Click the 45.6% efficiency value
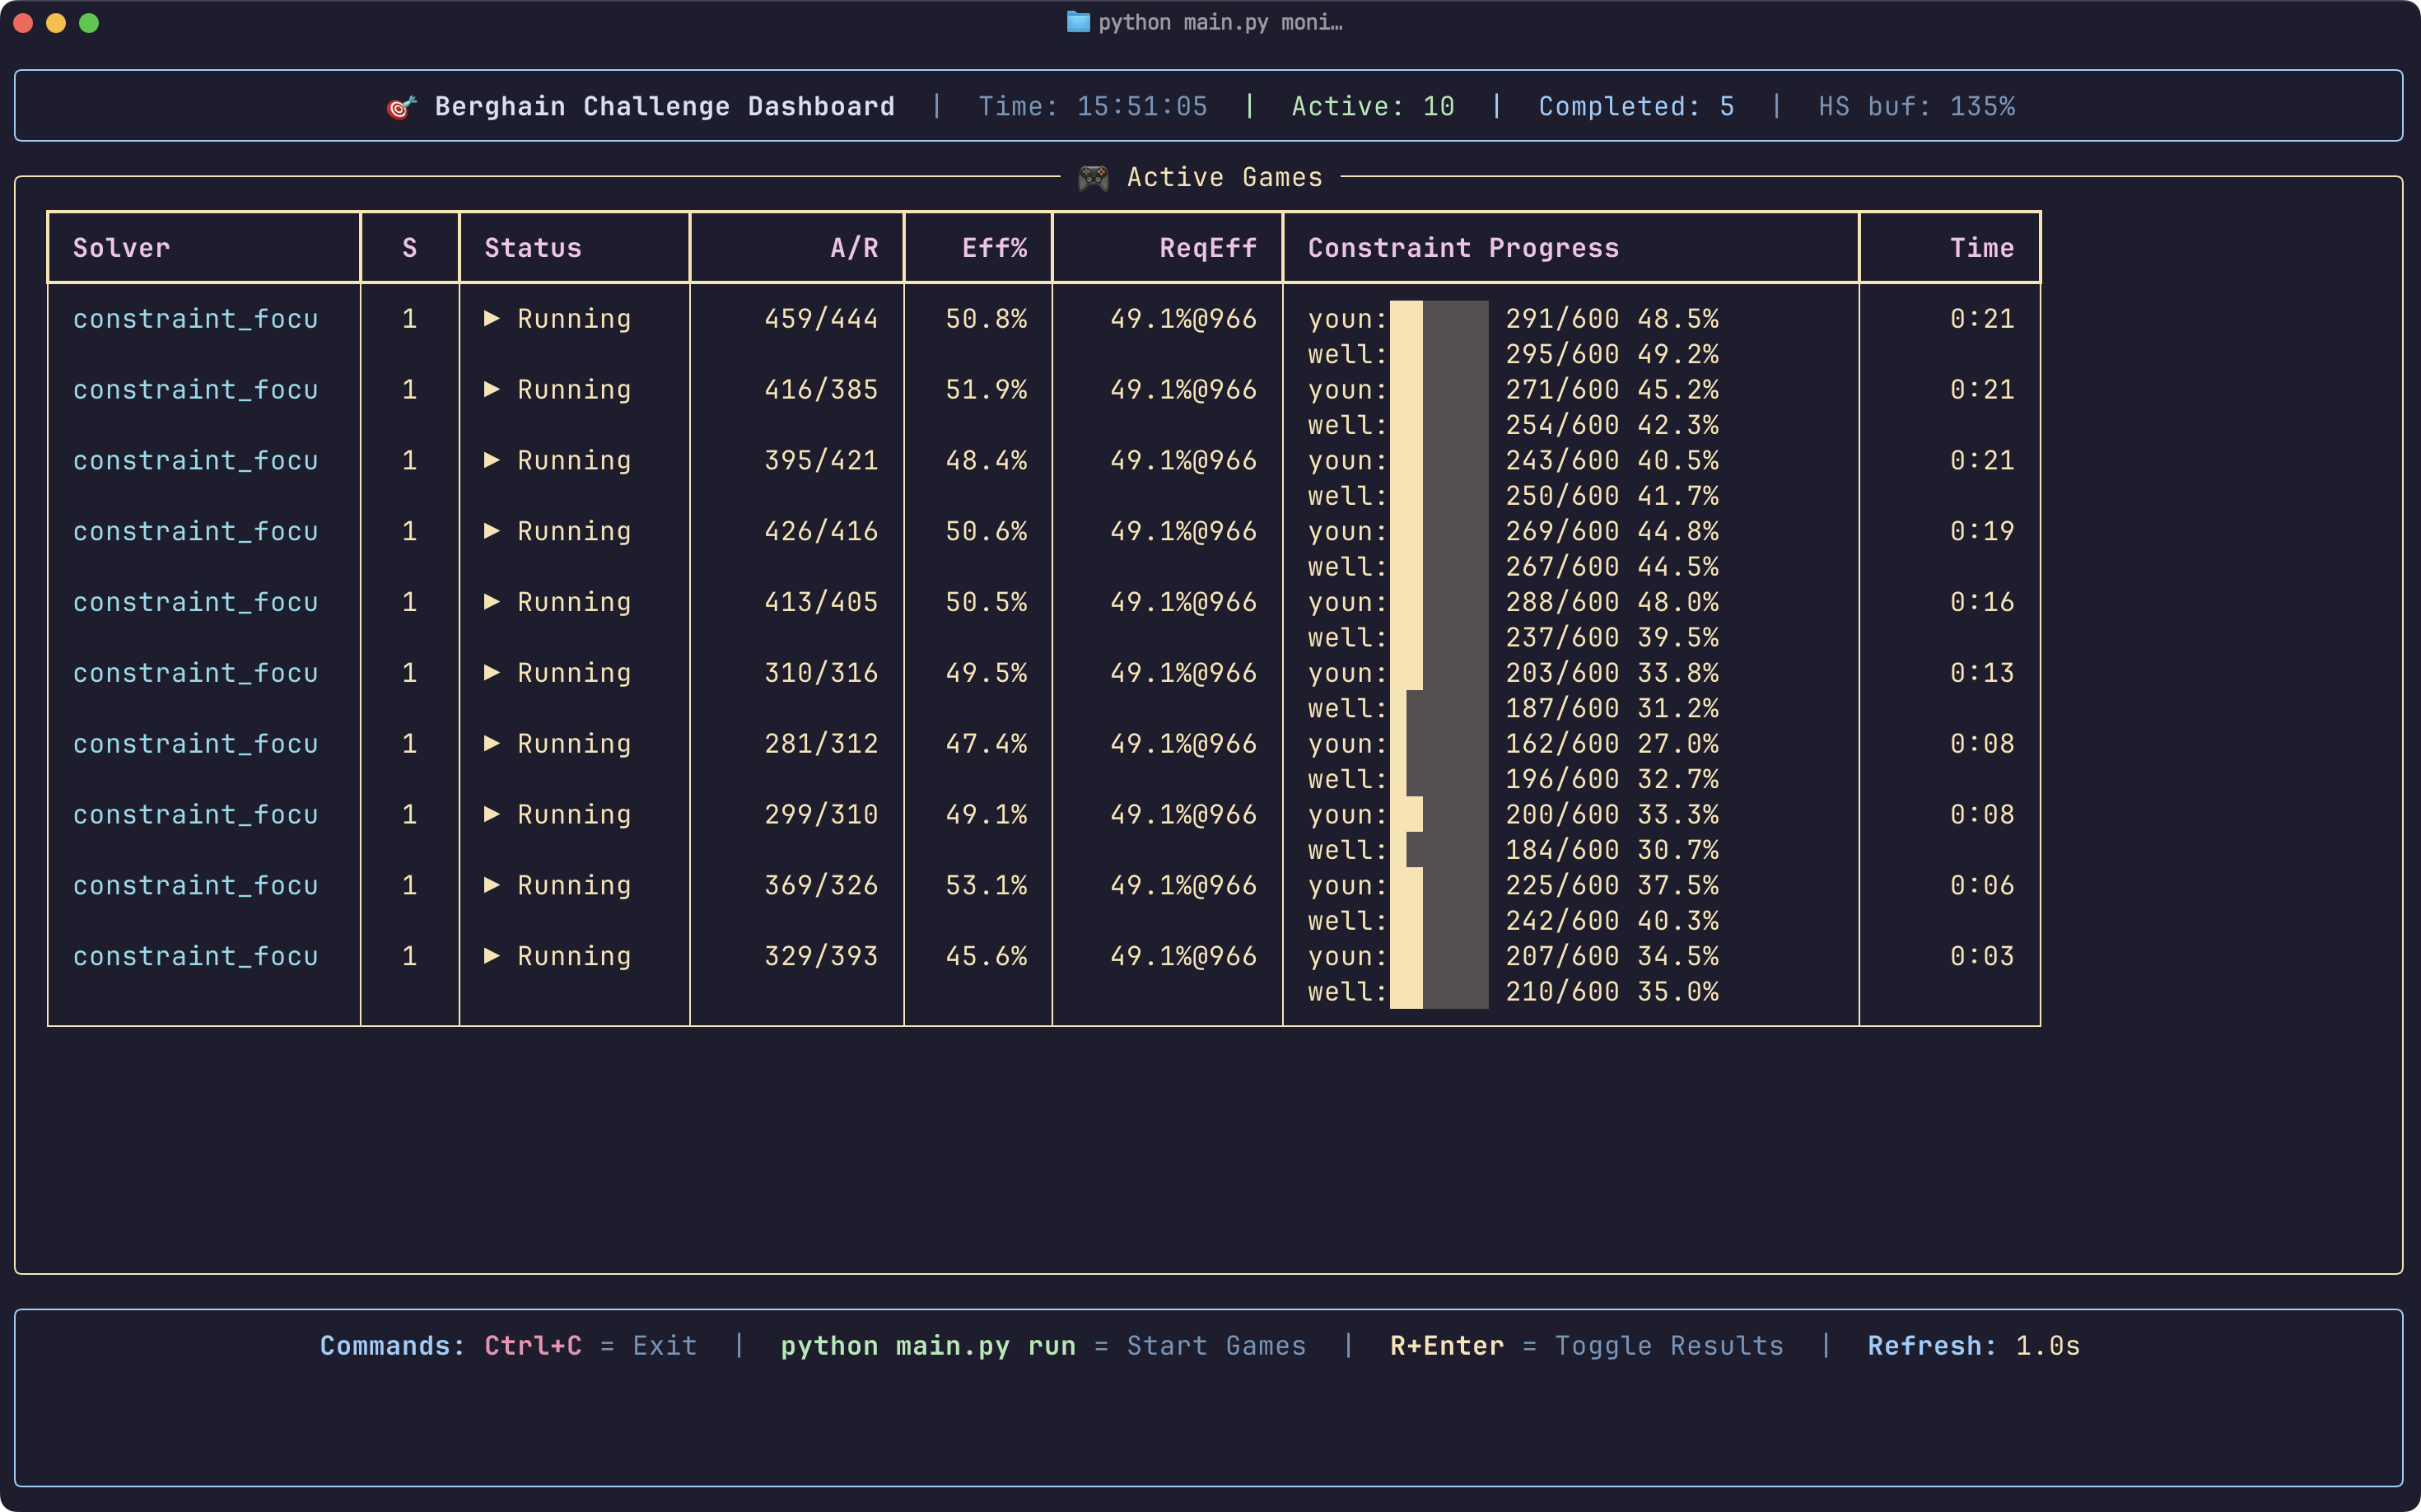Viewport: 2421px width, 1512px height. 986,956
